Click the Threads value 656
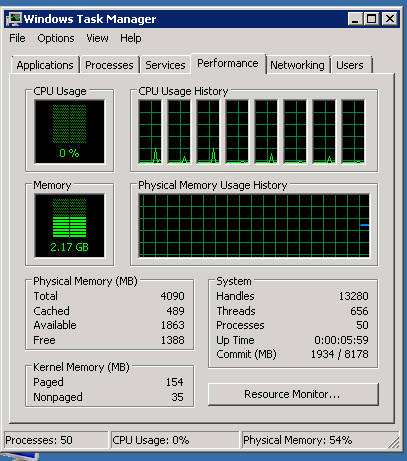Viewport: 407px width, 461px height. pyautogui.click(x=359, y=311)
